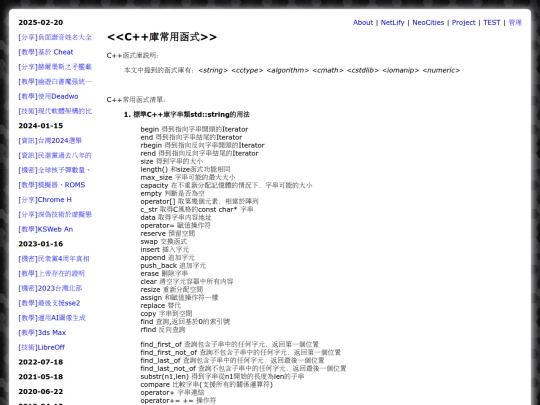This screenshot has width=540, height=405.
Task: Open the [技術]現代軟體架構的比 article
Action: point(55,111)
